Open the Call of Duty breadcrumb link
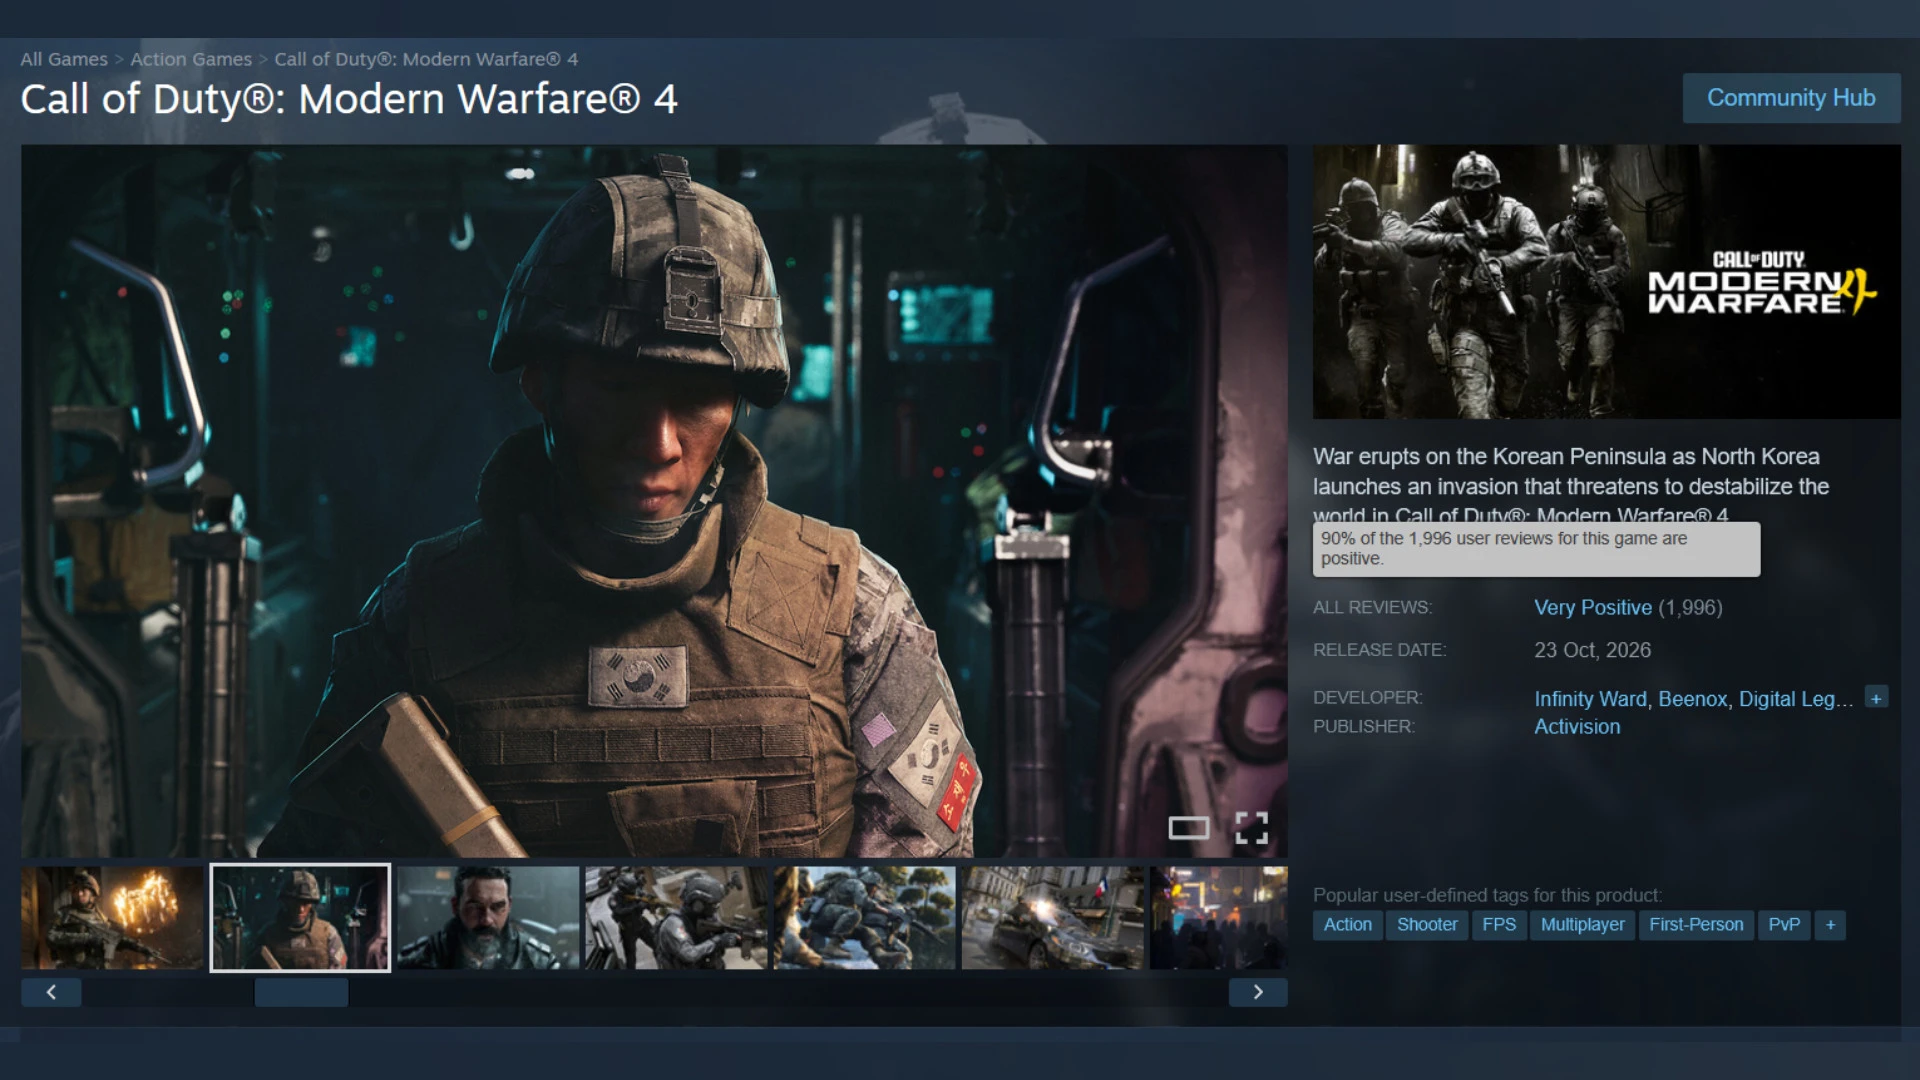Image resolution: width=1920 pixels, height=1080 pixels. 426,59
